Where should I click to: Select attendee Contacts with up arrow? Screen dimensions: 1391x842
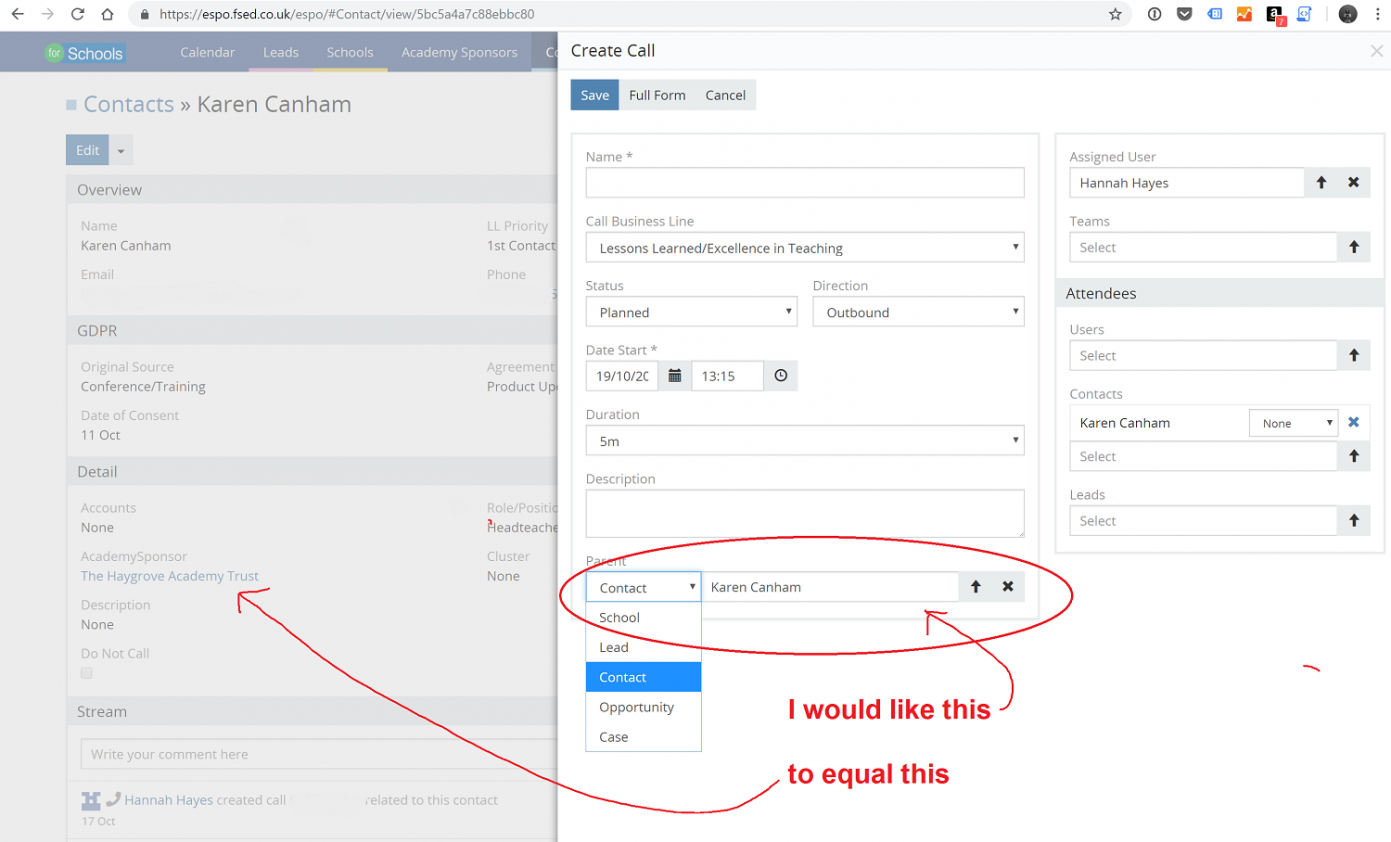pos(1354,456)
